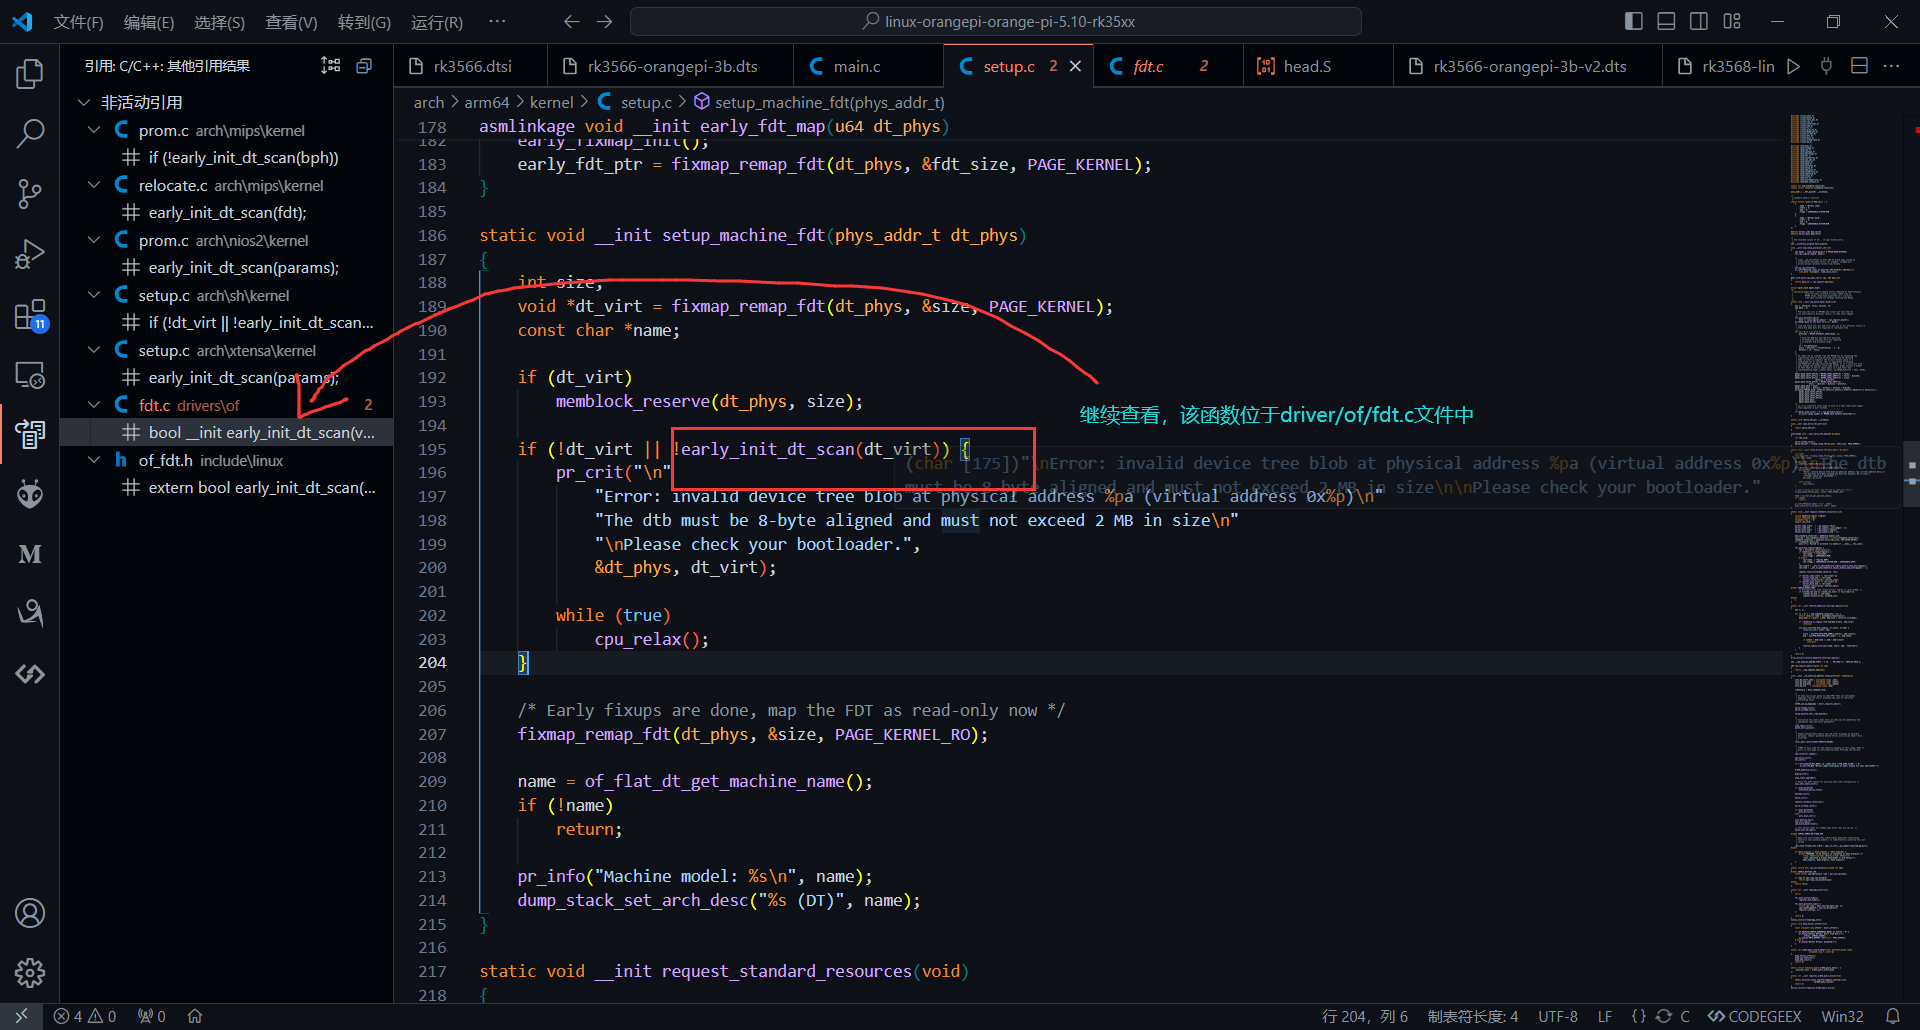
Task: Open the Accounts menu icon
Action: pos(30,913)
